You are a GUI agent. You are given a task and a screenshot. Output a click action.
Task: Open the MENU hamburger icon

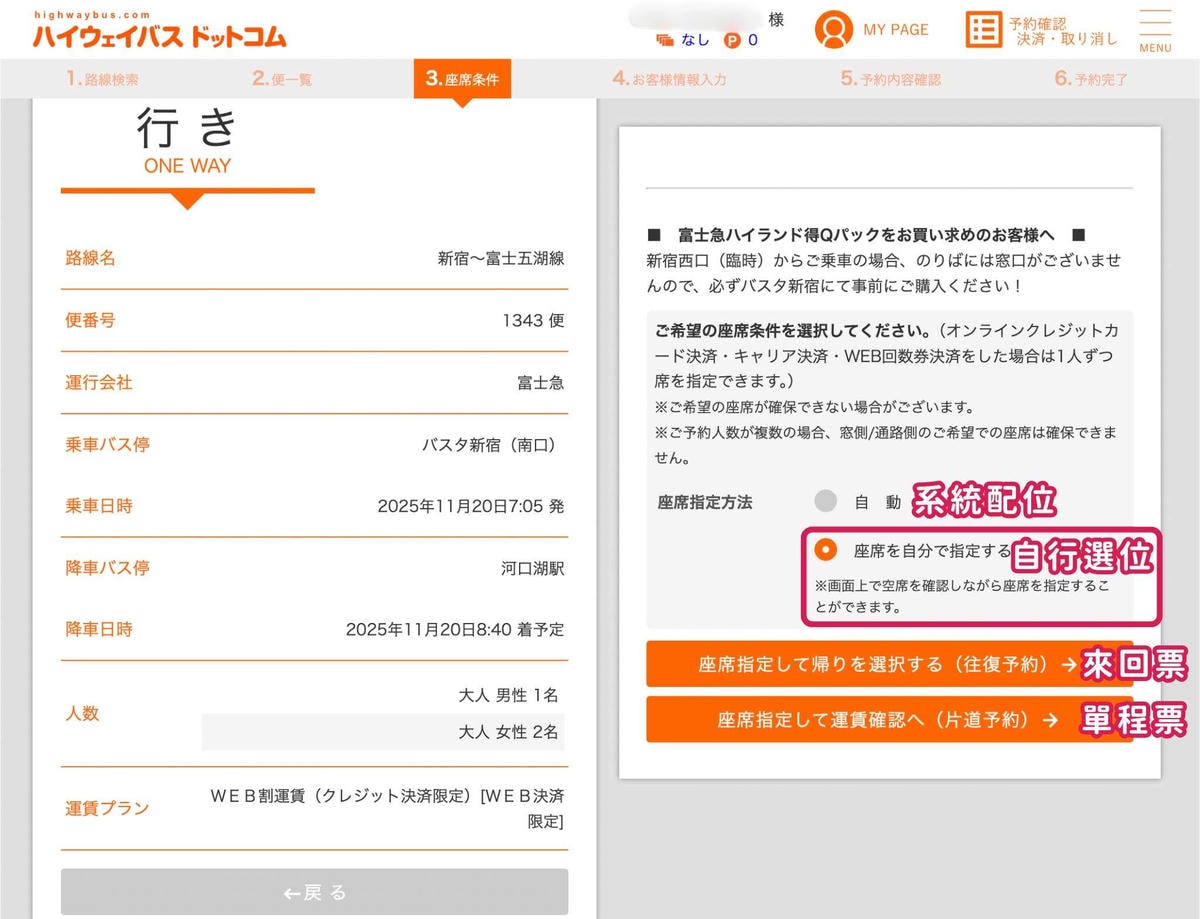coord(1155,31)
